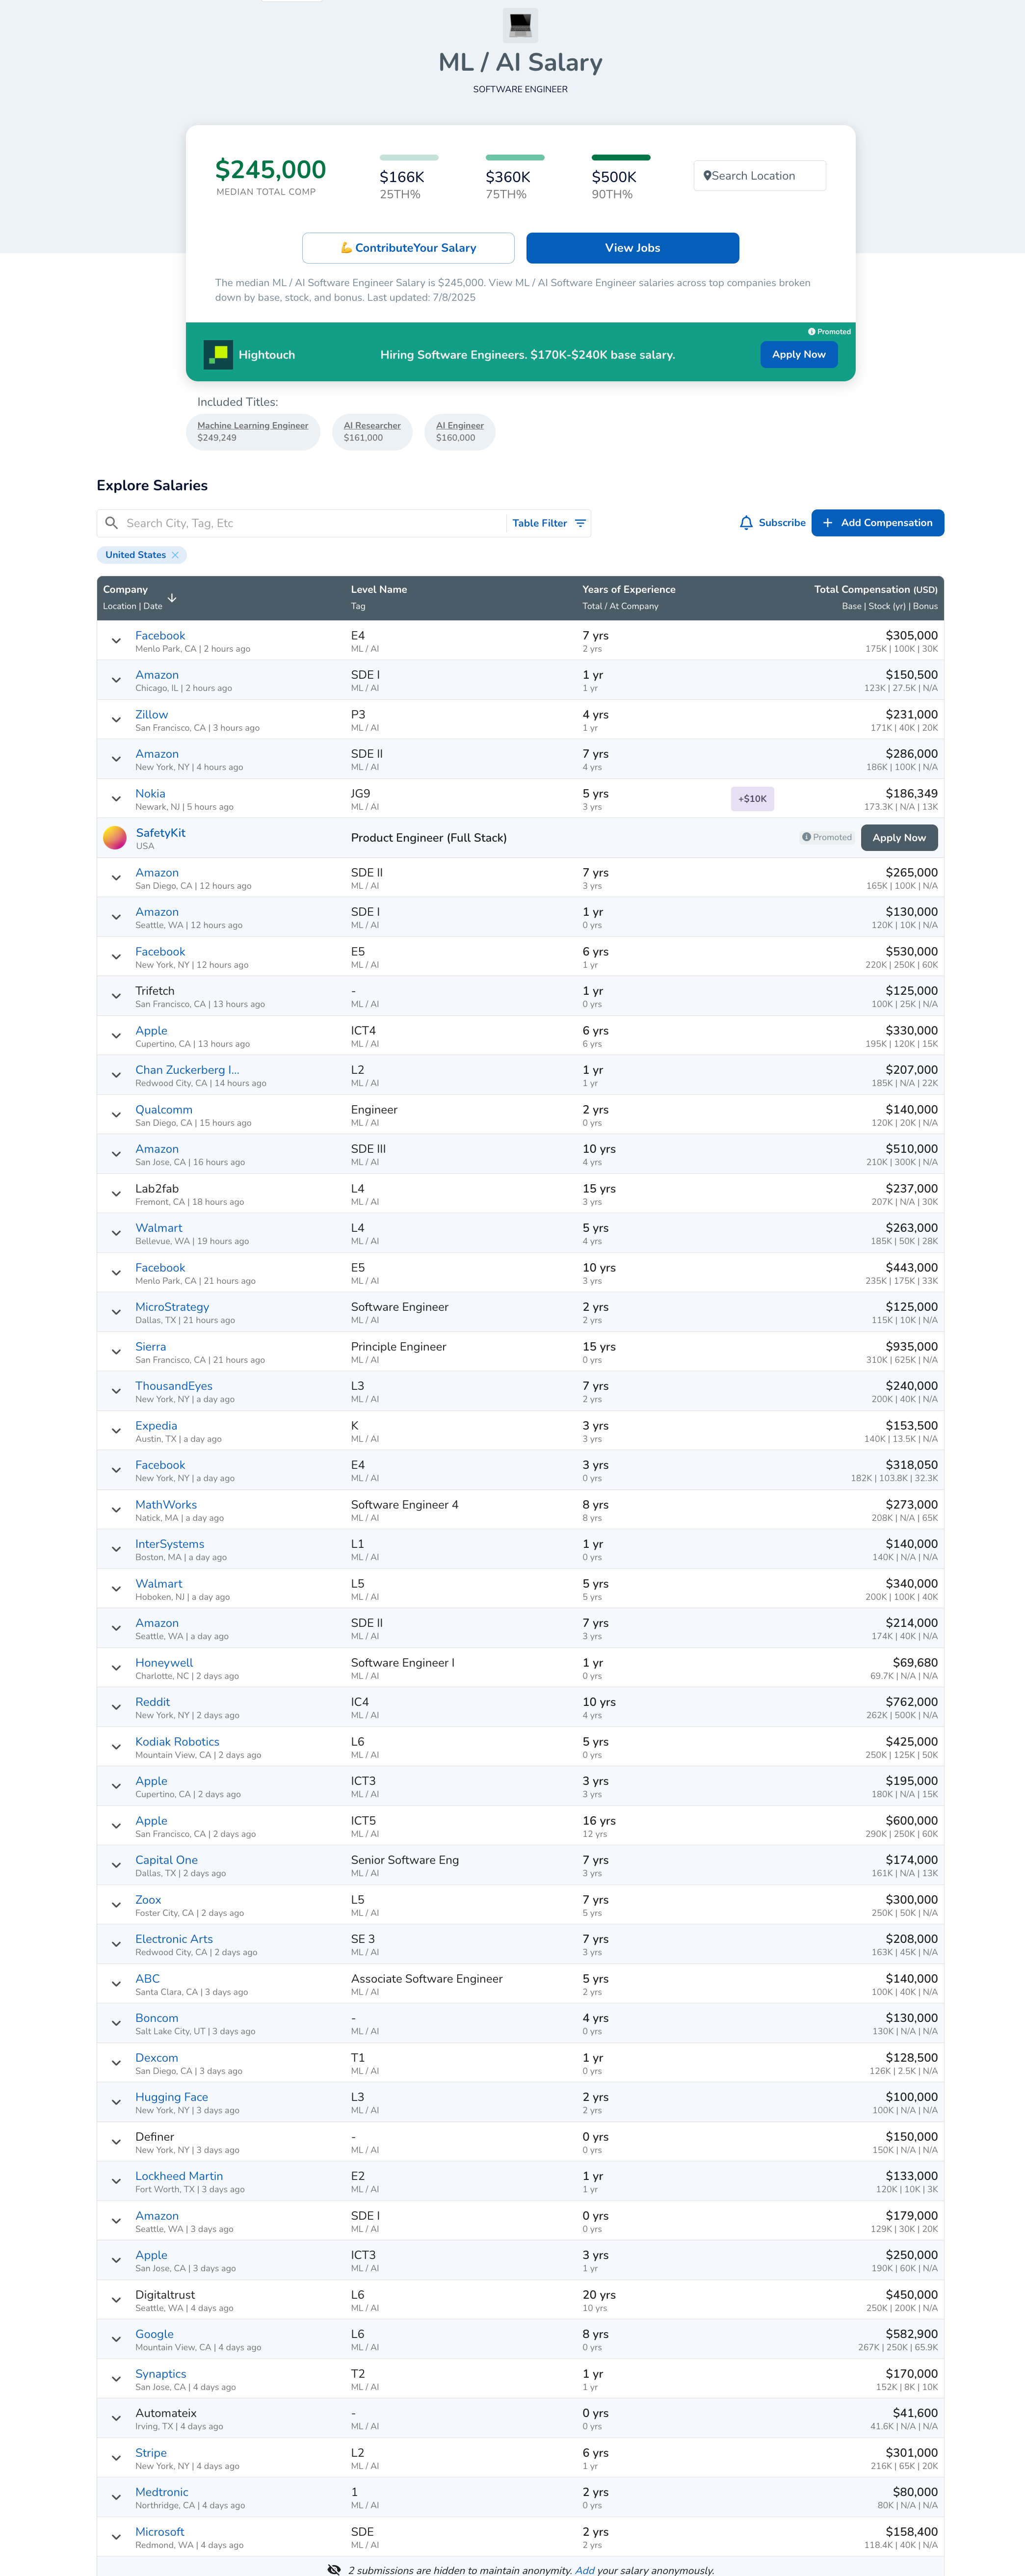Open the MathWorks company link
This screenshot has height=2576, width=1025.
166,1505
